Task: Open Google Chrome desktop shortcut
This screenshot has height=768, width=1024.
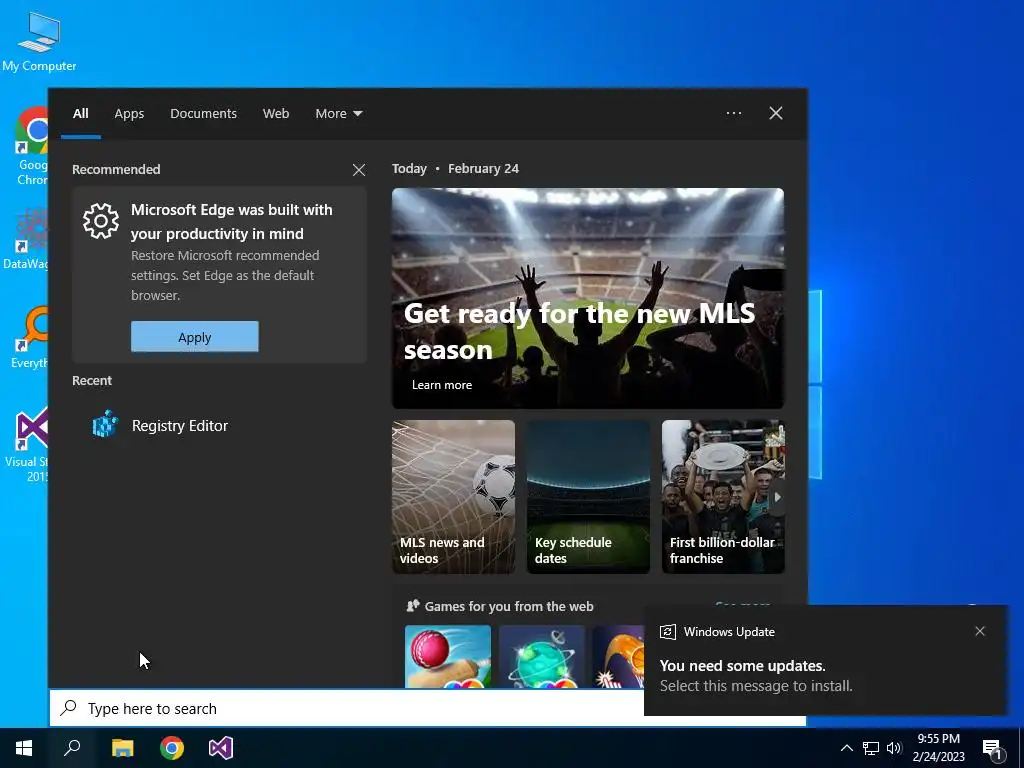Action: [31, 146]
